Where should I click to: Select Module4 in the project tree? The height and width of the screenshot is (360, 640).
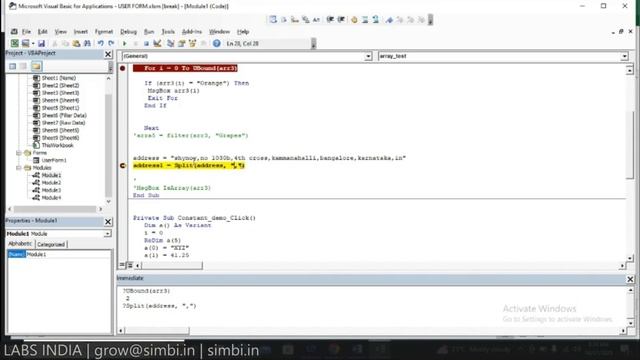(x=51, y=198)
